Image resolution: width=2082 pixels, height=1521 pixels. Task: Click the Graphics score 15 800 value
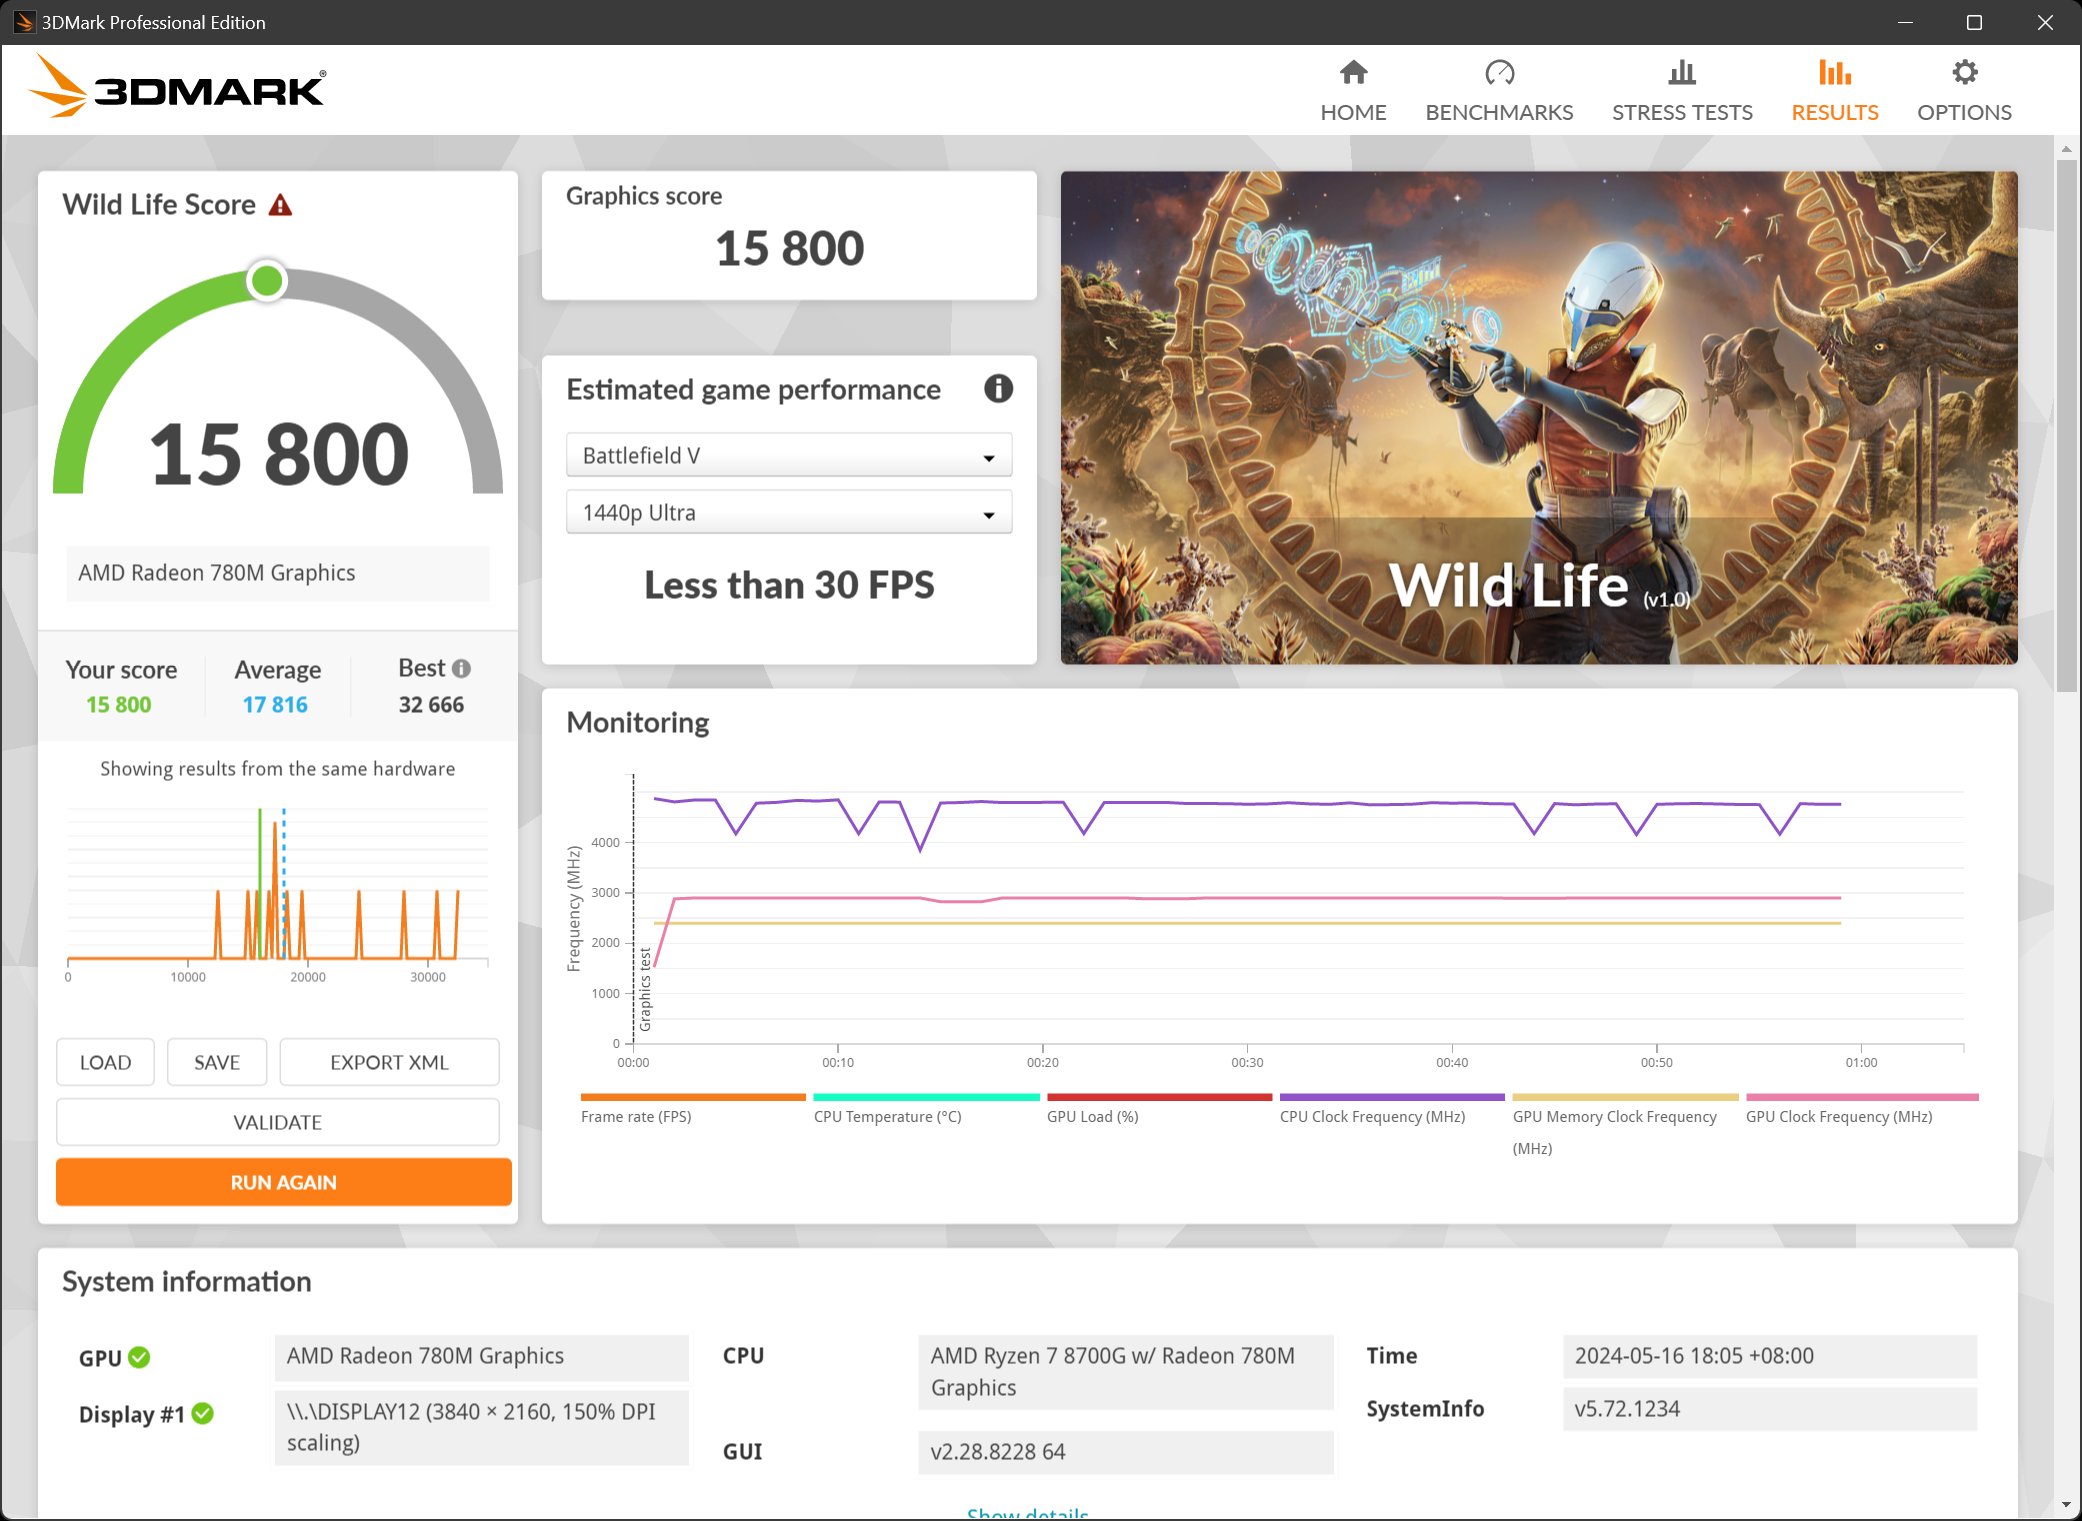pos(789,248)
